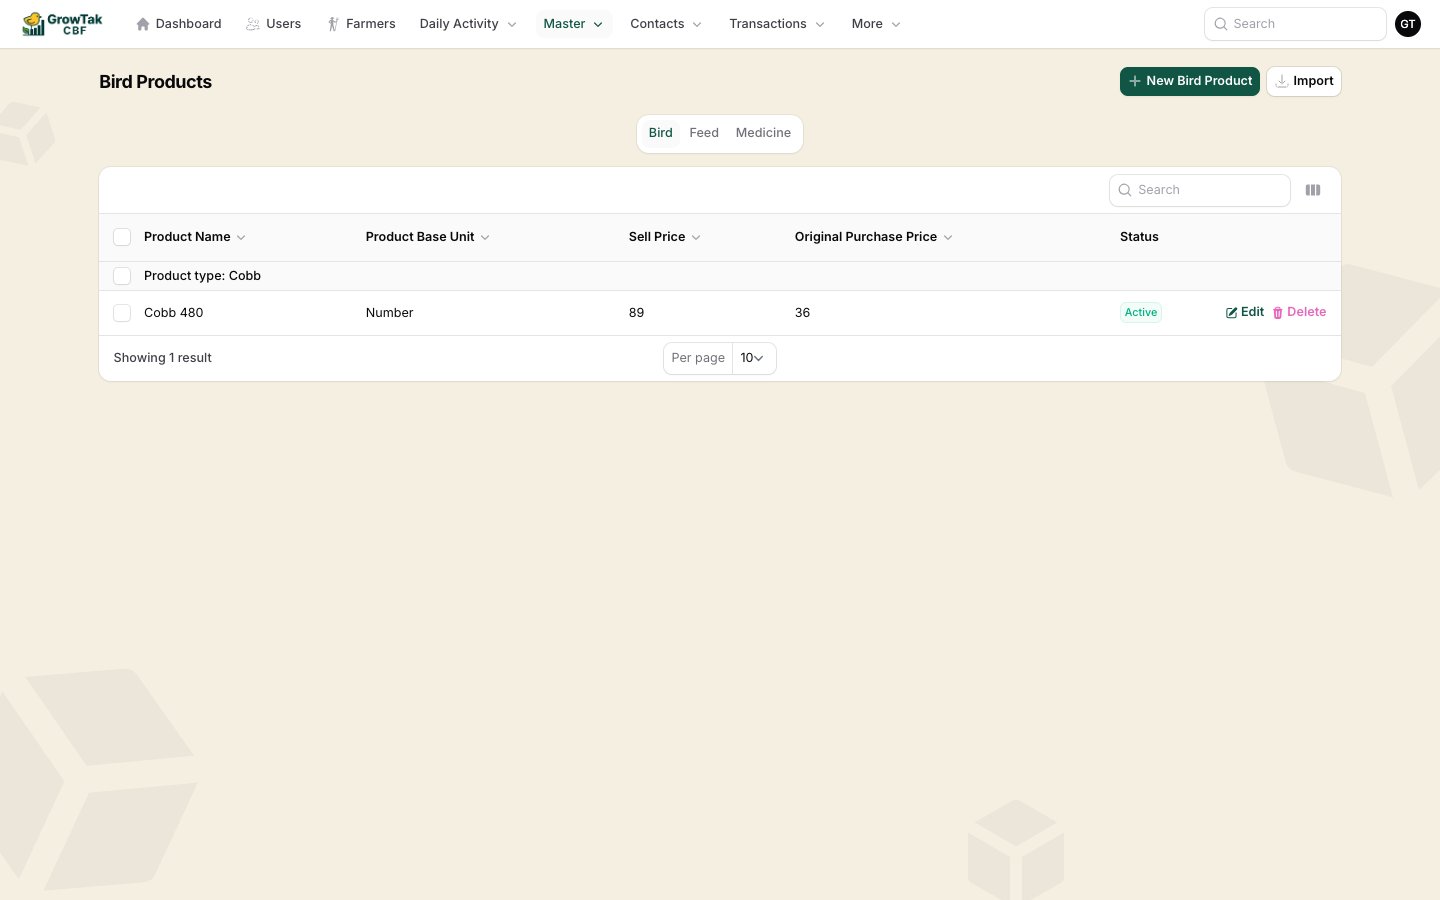
Task: Open the Farmers page
Action: [362, 24]
